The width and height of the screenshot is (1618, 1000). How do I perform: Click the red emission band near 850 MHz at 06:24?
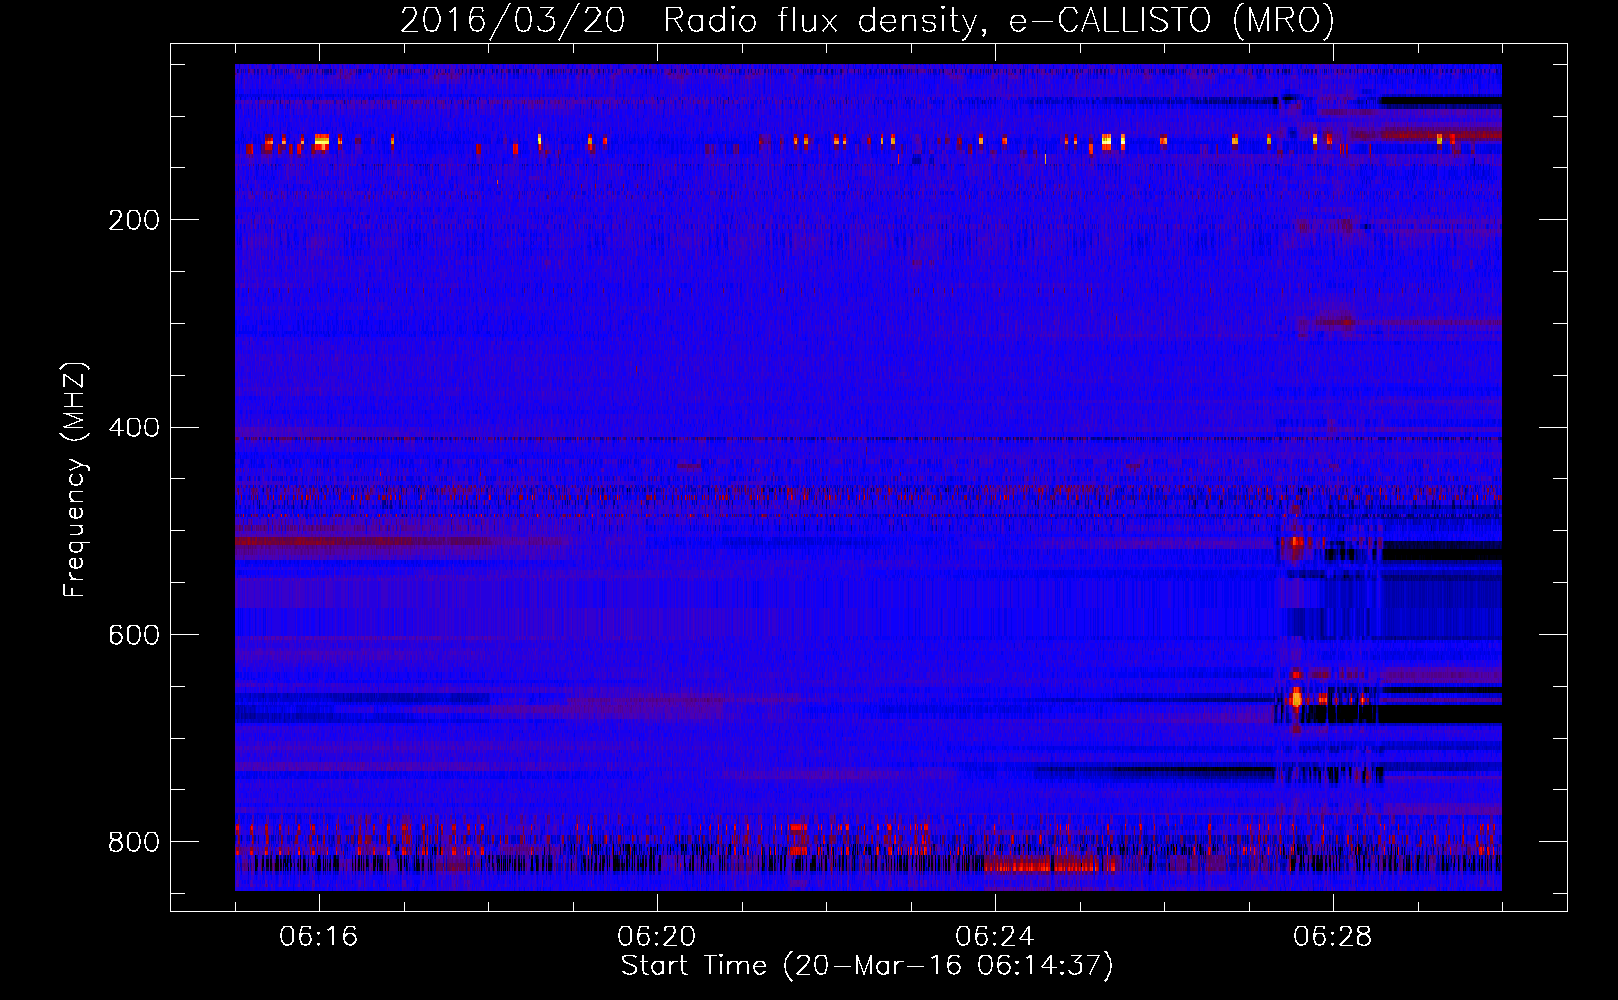(1050, 865)
